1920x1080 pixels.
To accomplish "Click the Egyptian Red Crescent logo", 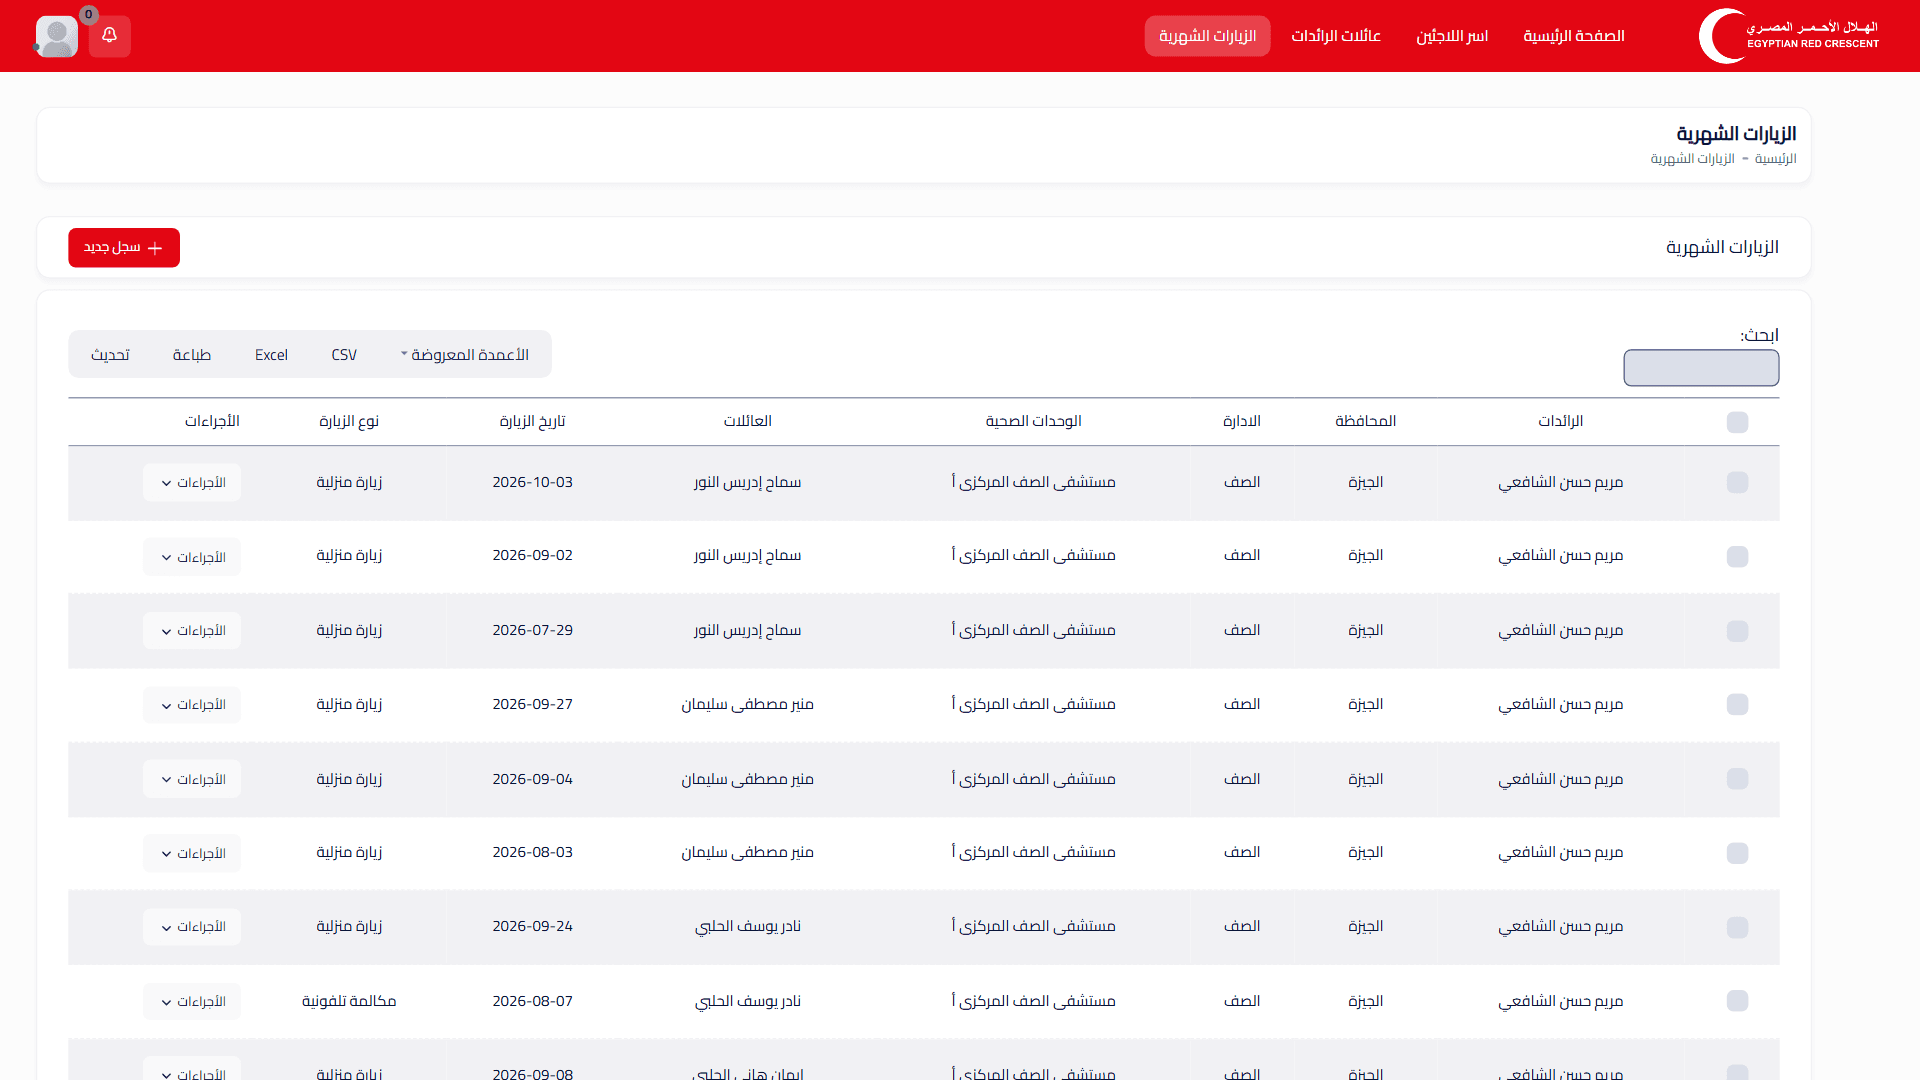I will pyautogui.click(x=1789, y=36).
